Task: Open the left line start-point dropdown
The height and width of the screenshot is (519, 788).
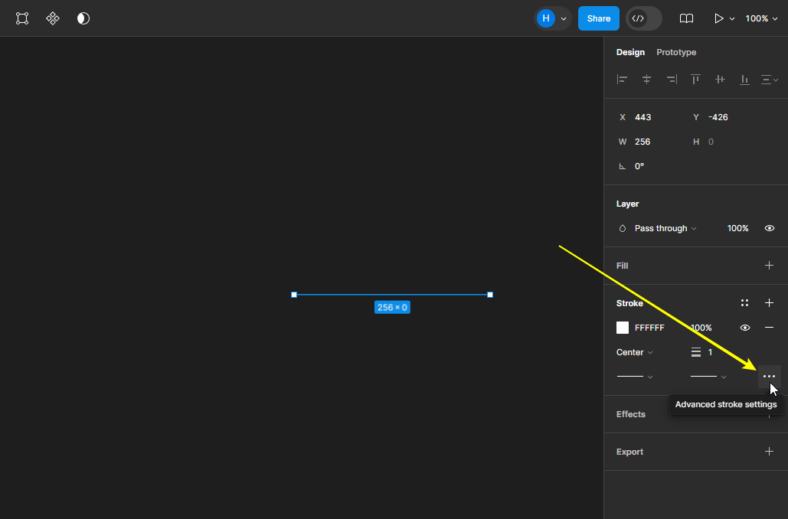Action: click(634, 376)
